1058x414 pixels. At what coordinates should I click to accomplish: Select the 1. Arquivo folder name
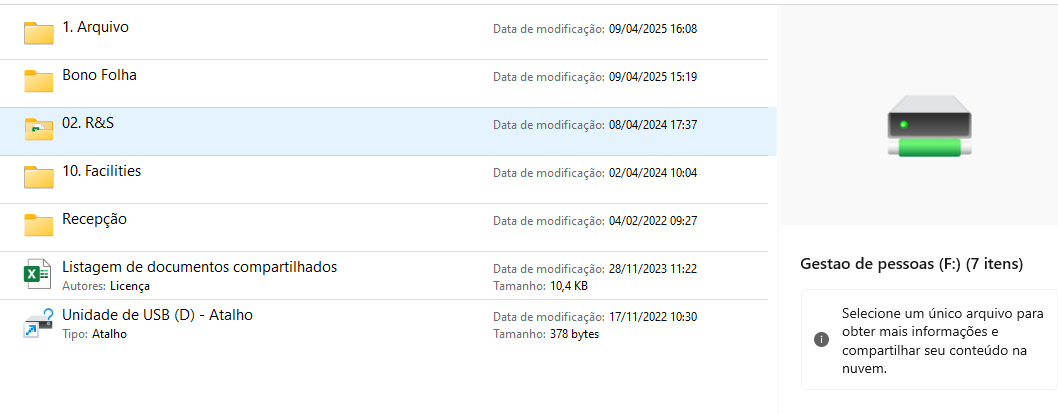[x=95, y=27]
